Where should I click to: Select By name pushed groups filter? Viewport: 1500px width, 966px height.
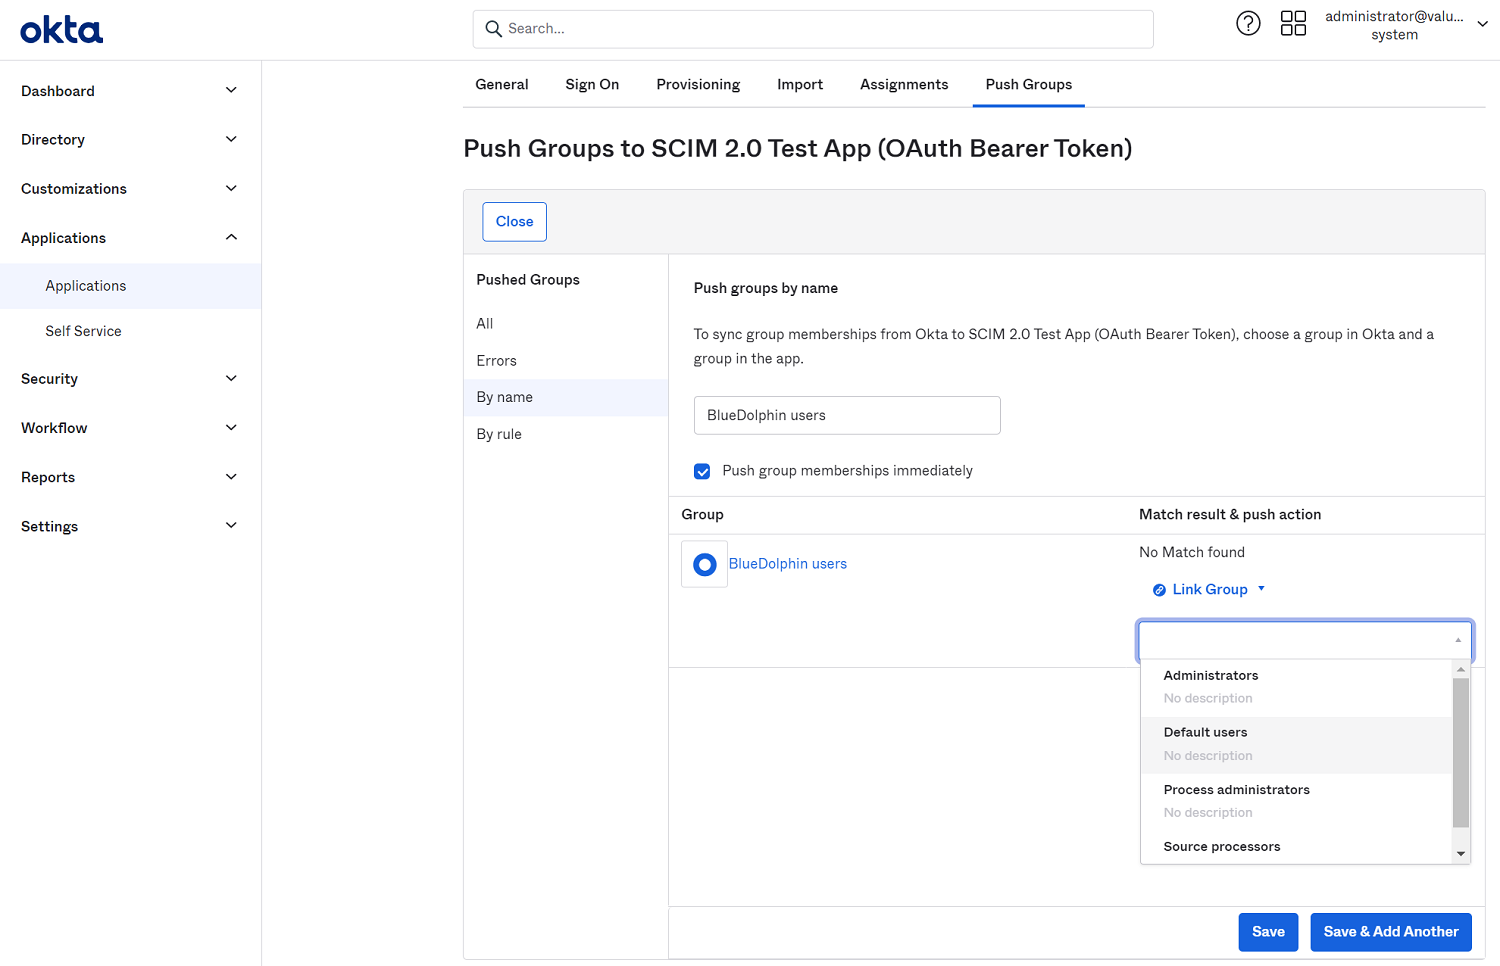[566, 398]
